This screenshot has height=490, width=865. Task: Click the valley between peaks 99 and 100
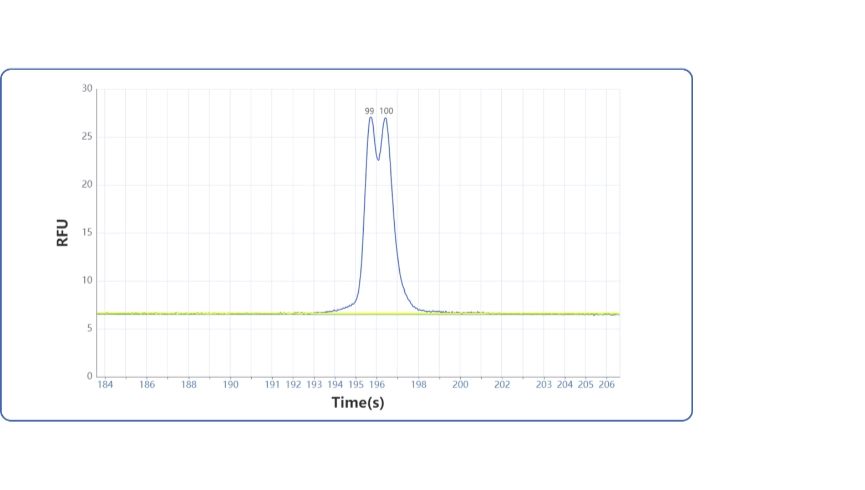[378, 158]
